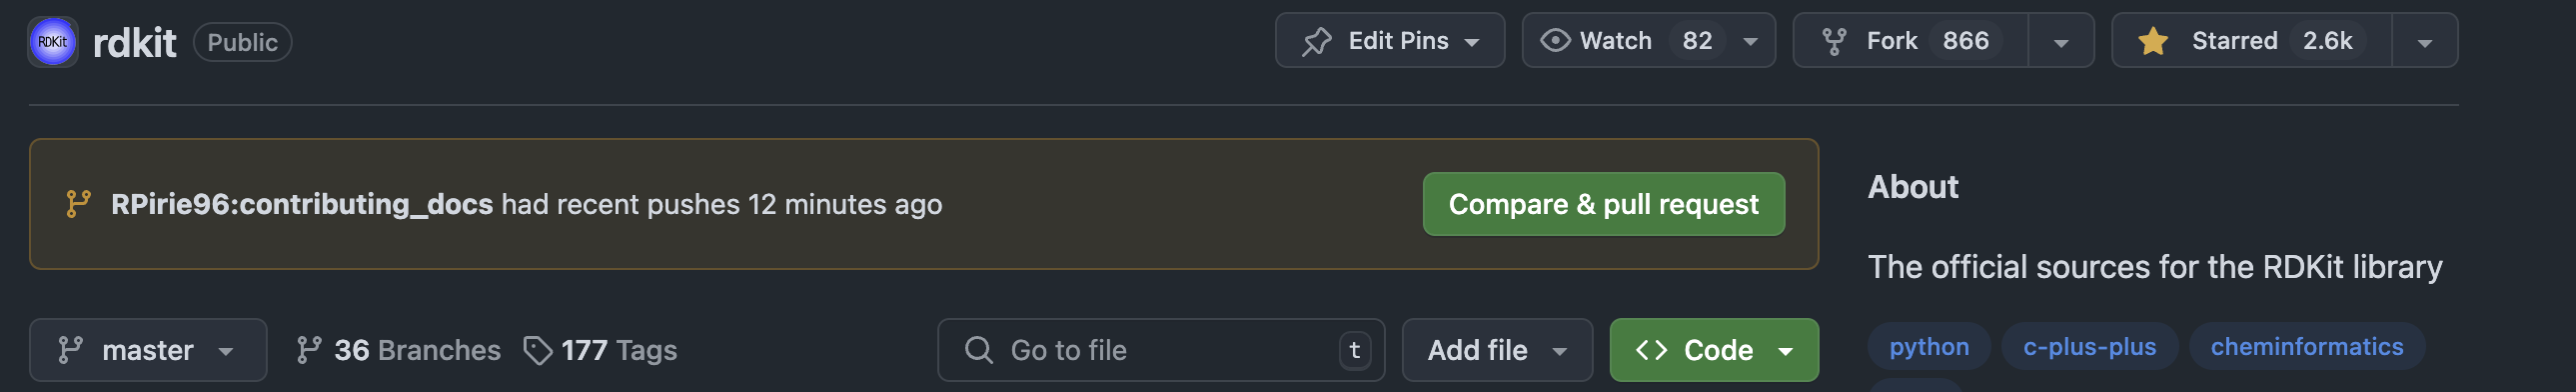This screenshot has width=2576, height=392.
Task: Click Compare & pull request button
Action: [x=1603, y=204]
